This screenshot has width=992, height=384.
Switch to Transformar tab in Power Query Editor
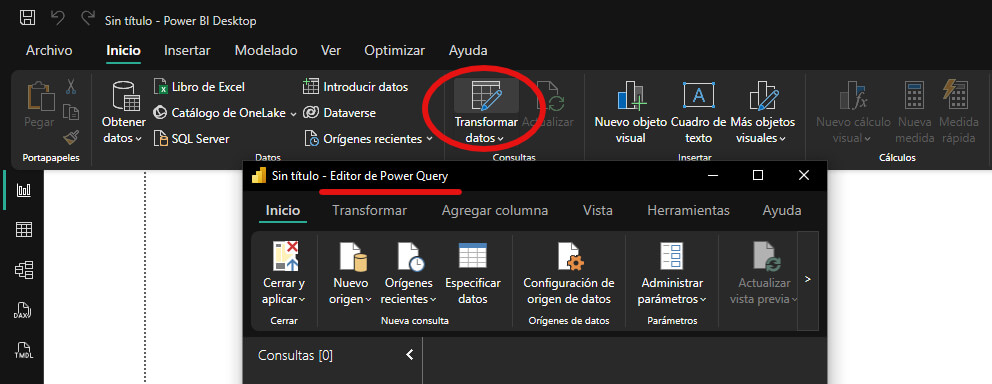369,211
